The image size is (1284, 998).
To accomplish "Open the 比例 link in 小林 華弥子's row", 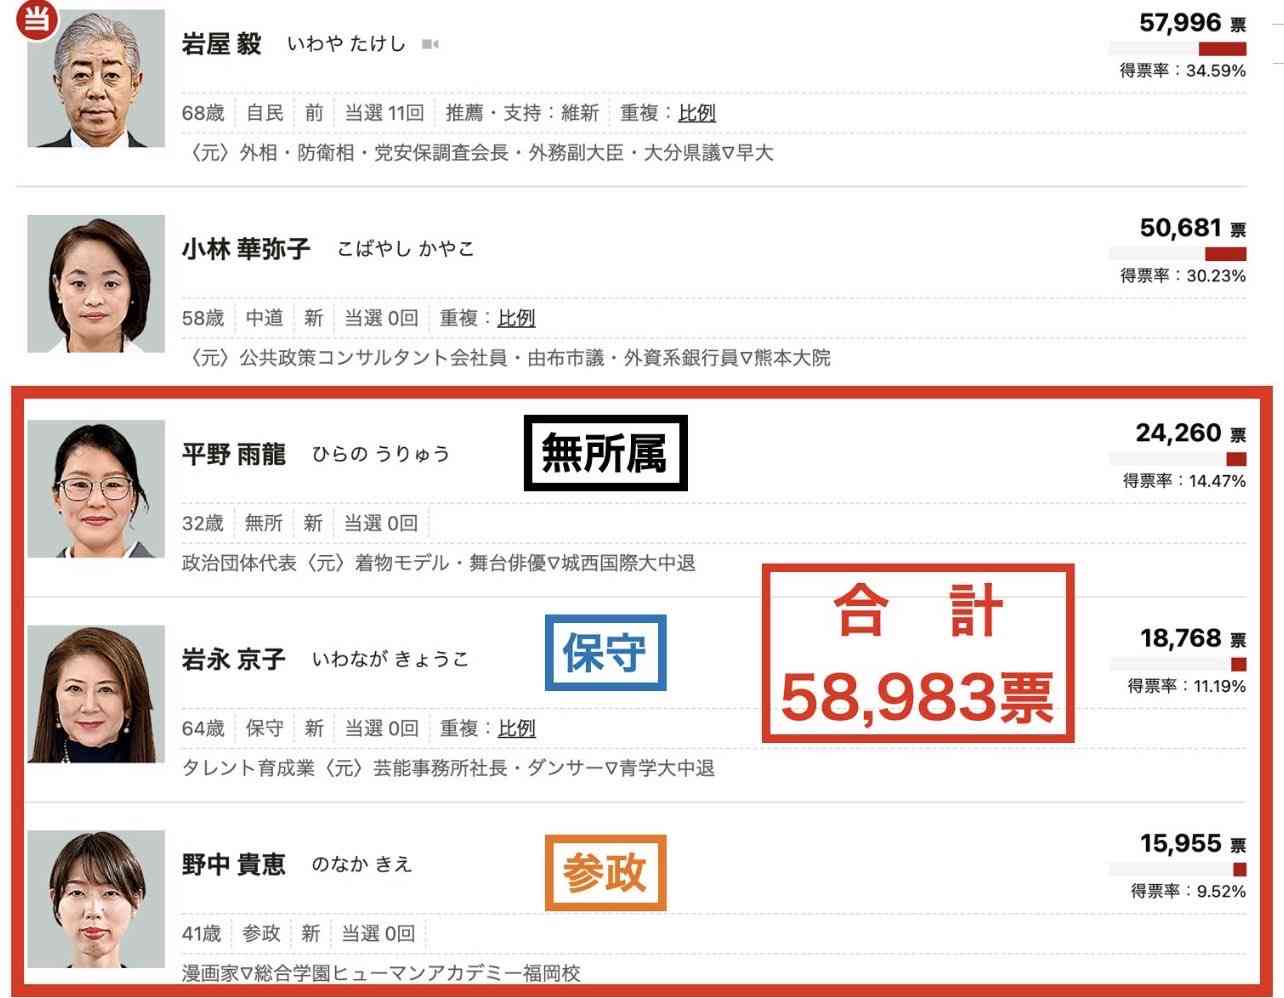I will coord(516,318).
